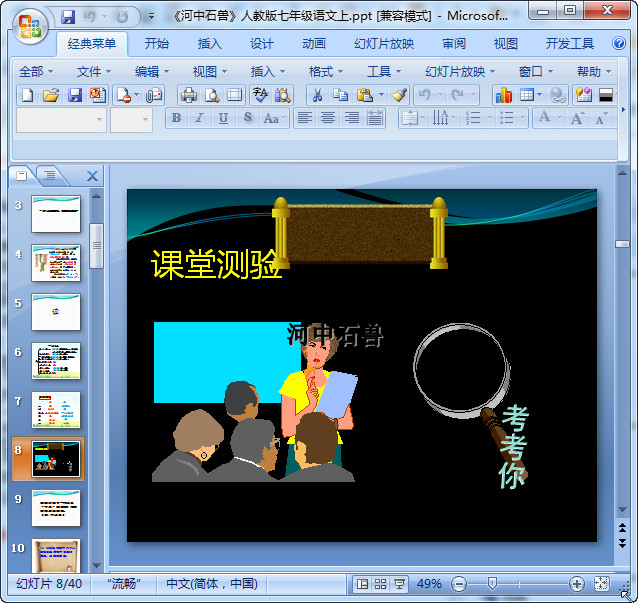
Task: Center the text alignment
Action: [x=328, y=118]
